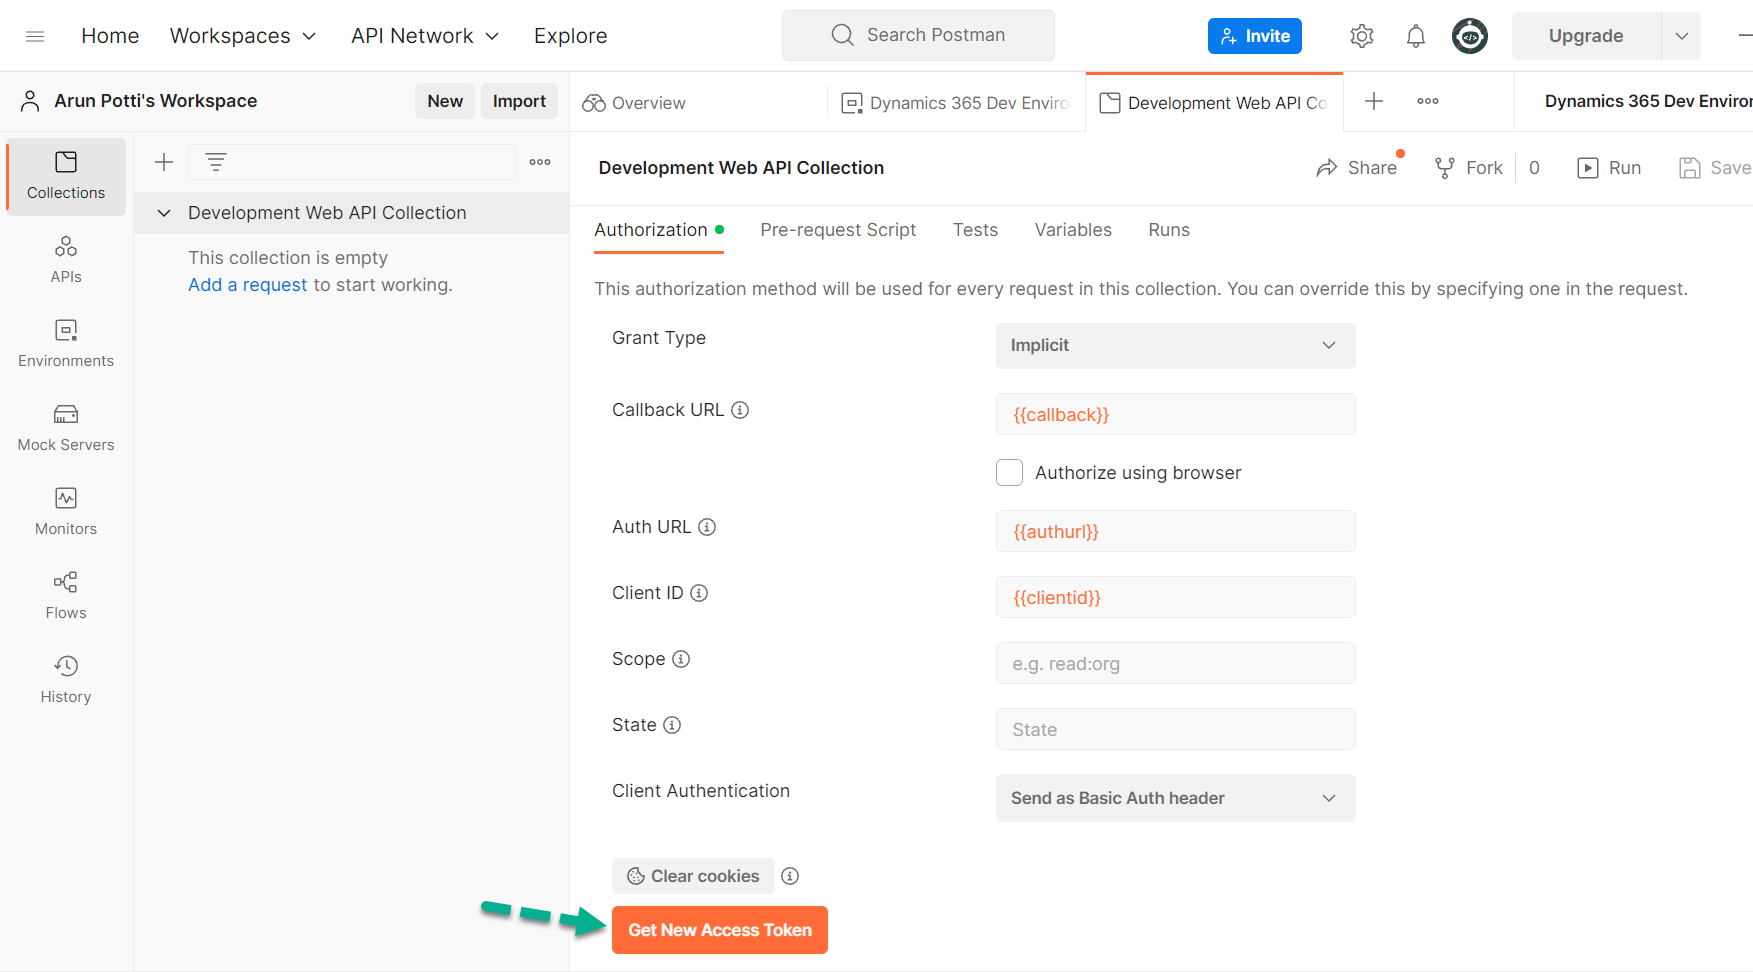Open the Monitors panel
The width and height of the screenshot is (1753, 972).
pyautogui.click(x=65, y=511)
